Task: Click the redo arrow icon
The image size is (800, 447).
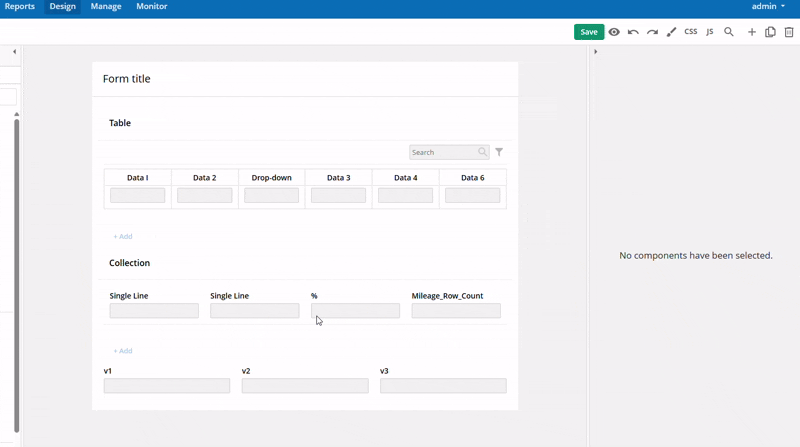Action: click(x=652, y=32)
